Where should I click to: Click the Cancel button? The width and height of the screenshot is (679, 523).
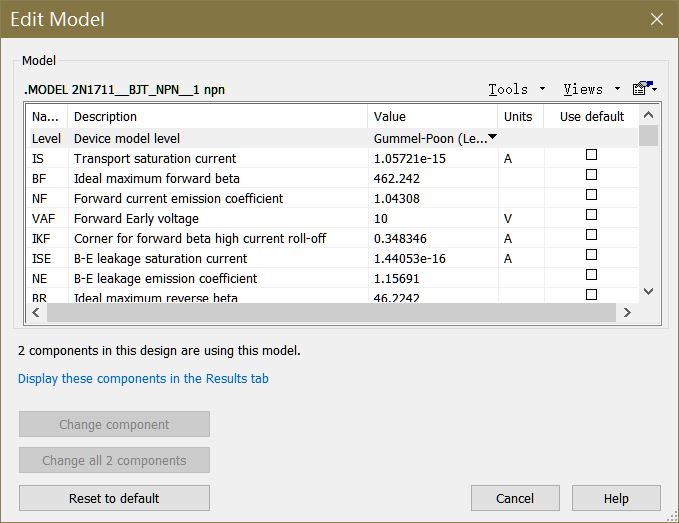pyautogui.click(x=515, y=498)
